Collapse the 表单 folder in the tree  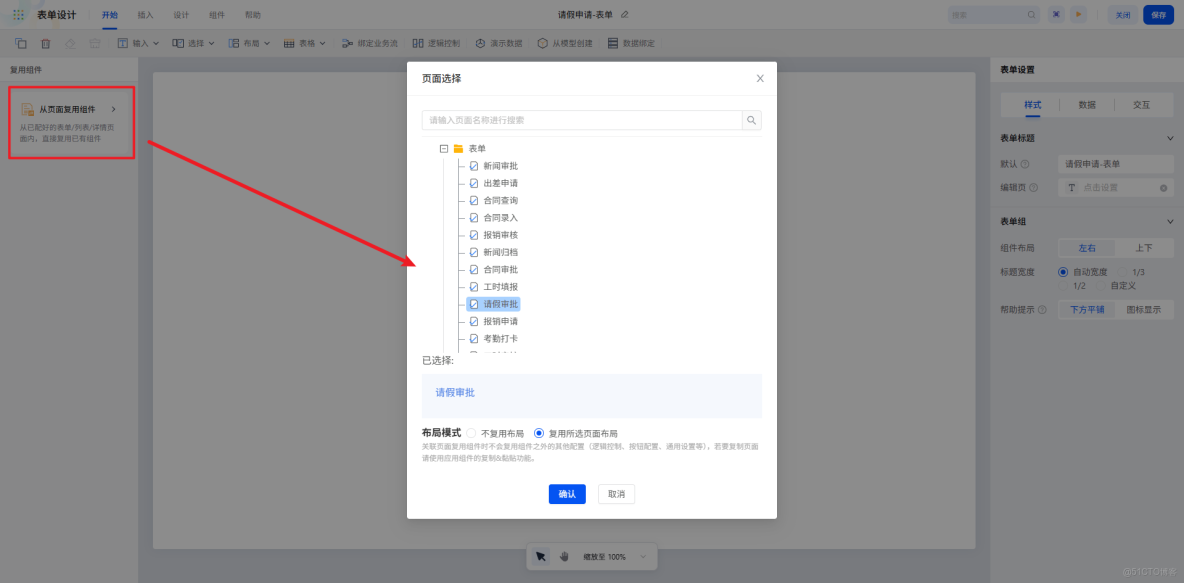(x=443, y=148)
